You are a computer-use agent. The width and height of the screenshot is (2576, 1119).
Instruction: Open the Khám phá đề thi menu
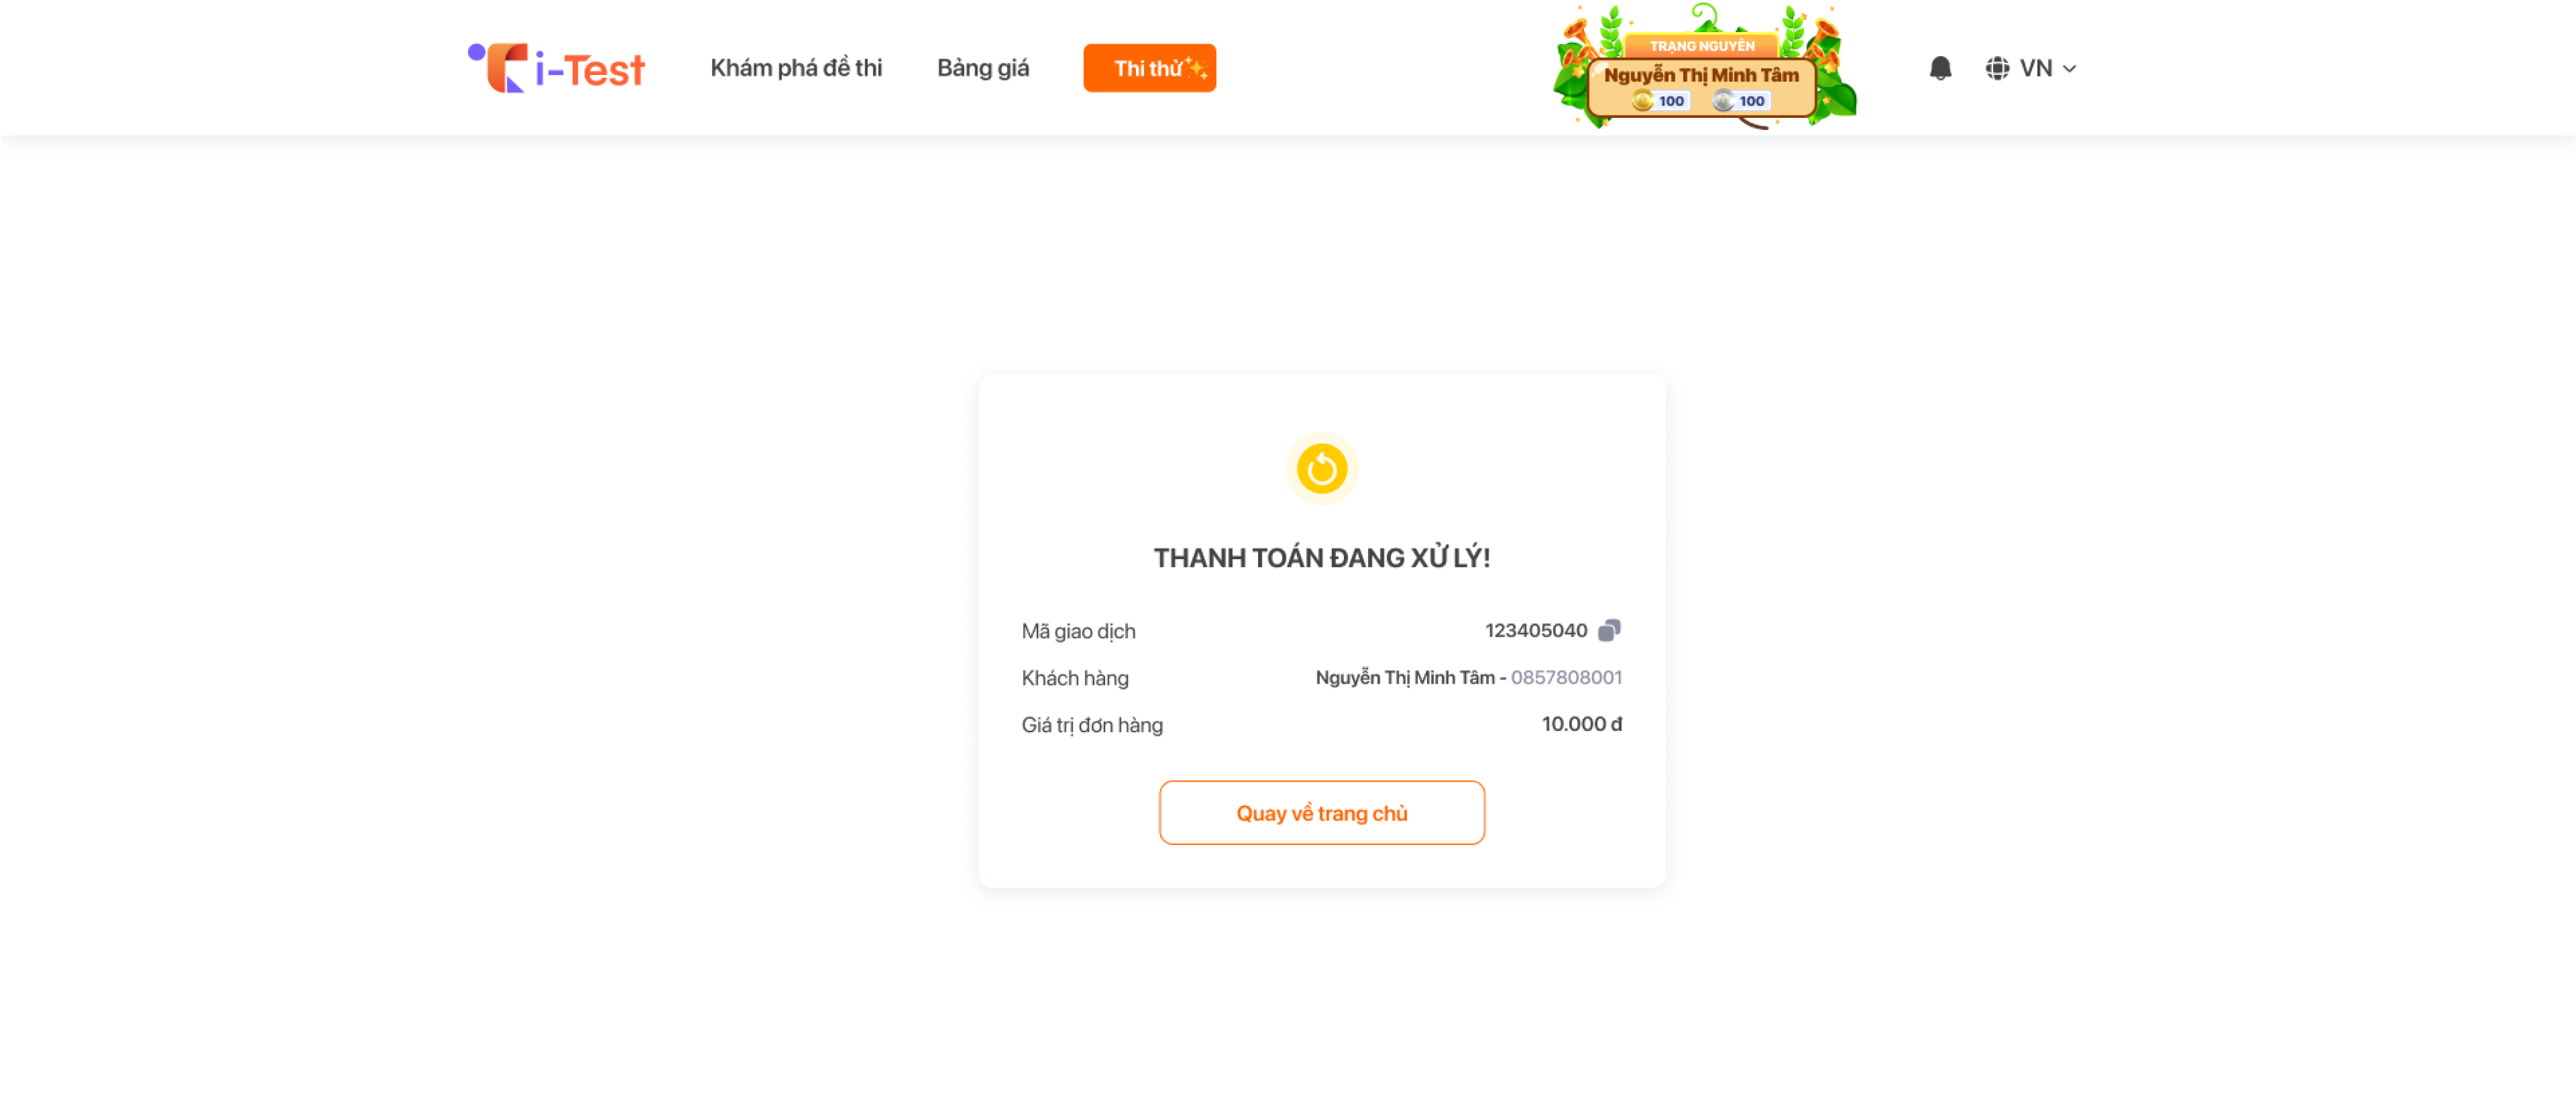pos(796,68)
